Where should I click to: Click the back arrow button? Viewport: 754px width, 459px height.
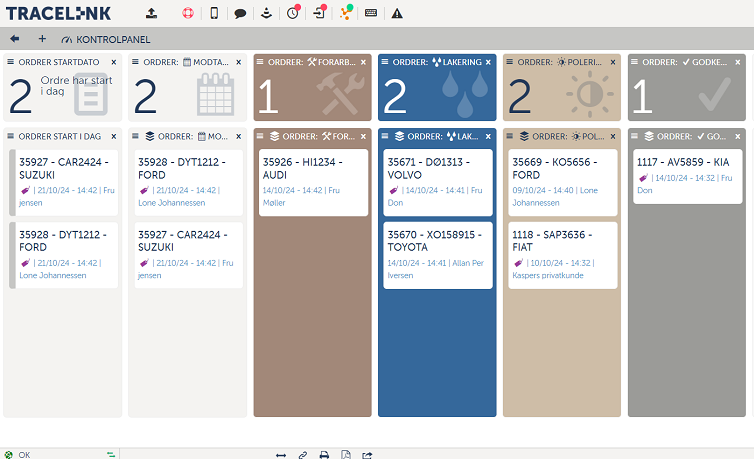pos(14,39)
